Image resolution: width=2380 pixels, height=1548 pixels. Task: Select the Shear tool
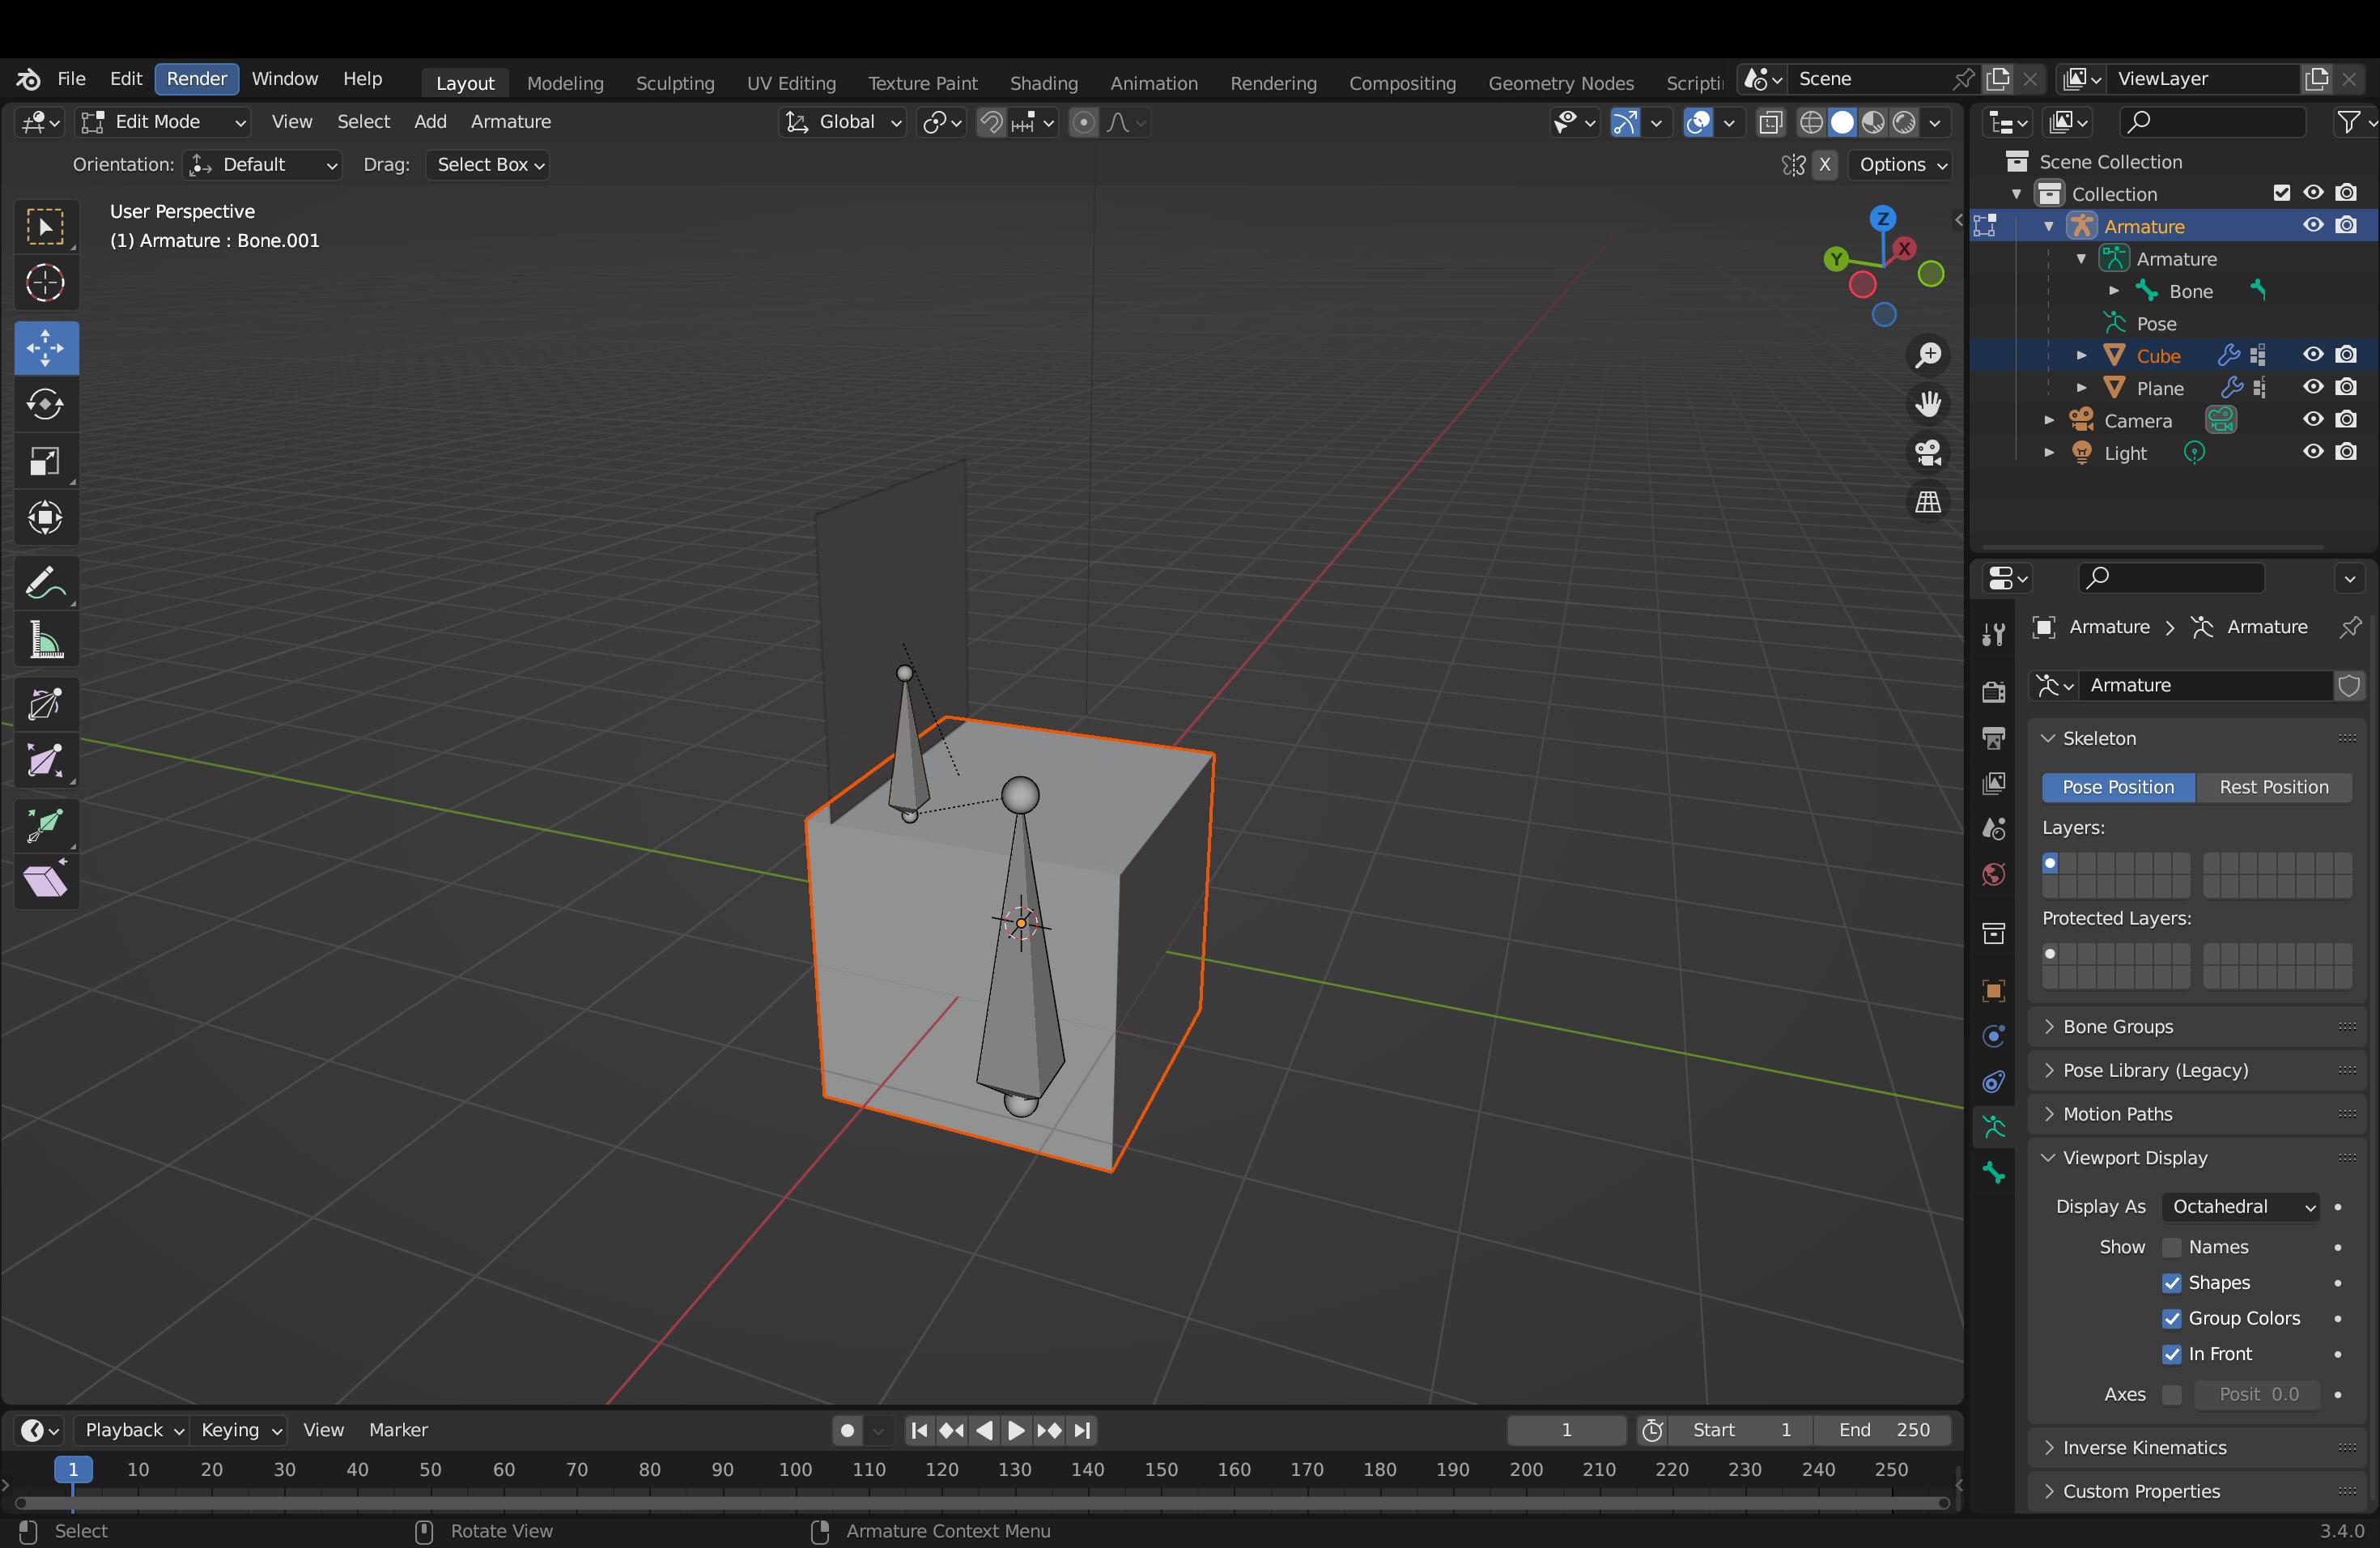click(x=46, y=882)
